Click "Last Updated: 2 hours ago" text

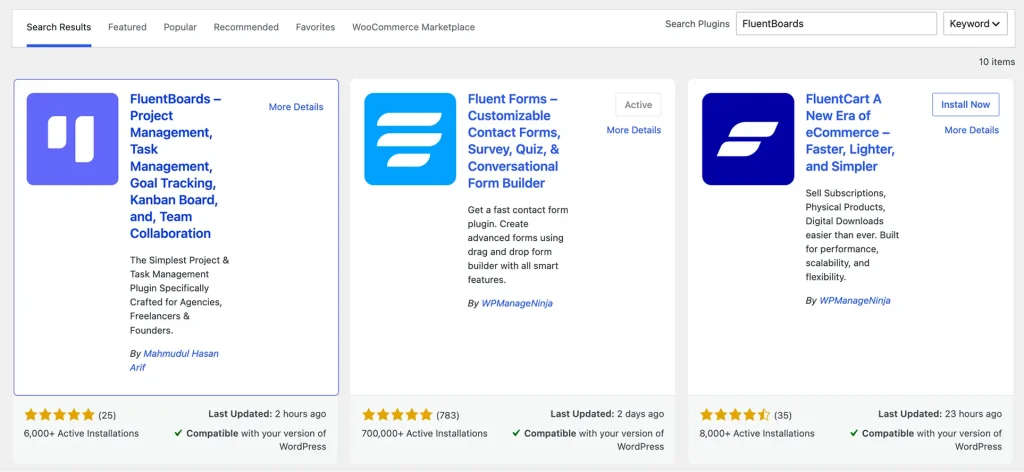(x=267, y=414)
